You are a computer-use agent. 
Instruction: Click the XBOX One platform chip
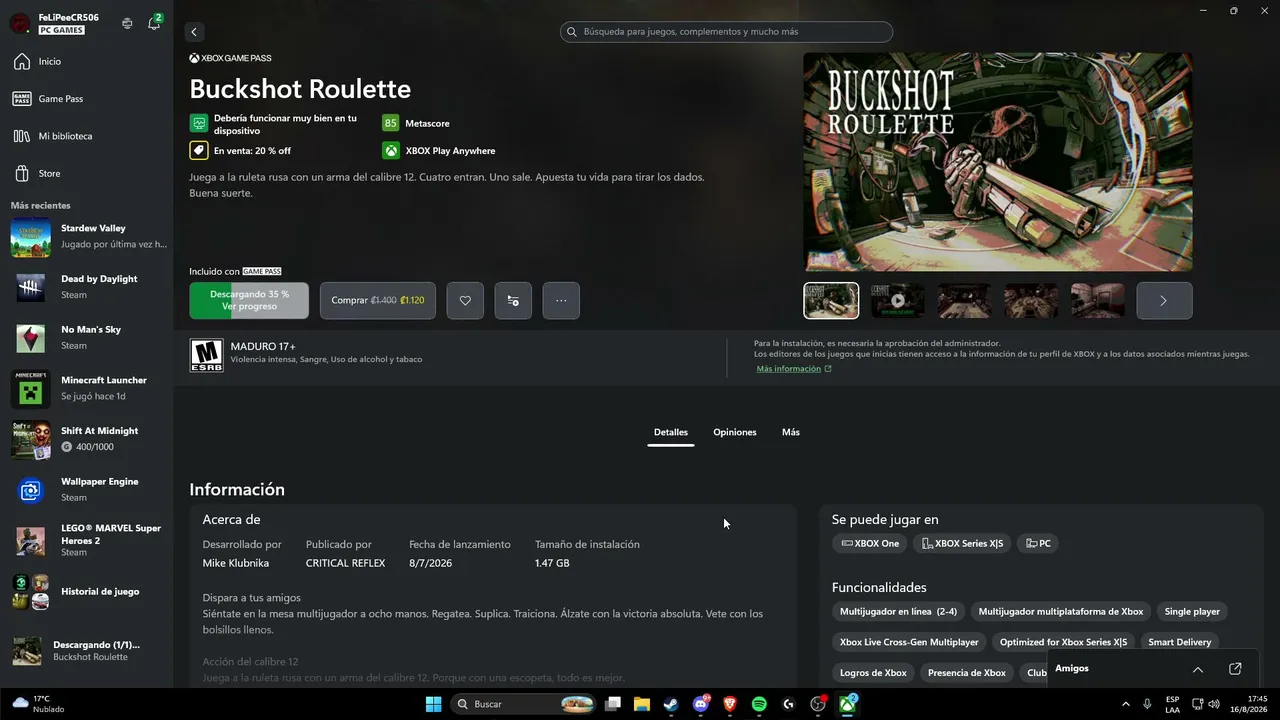[x=870, y=544]
